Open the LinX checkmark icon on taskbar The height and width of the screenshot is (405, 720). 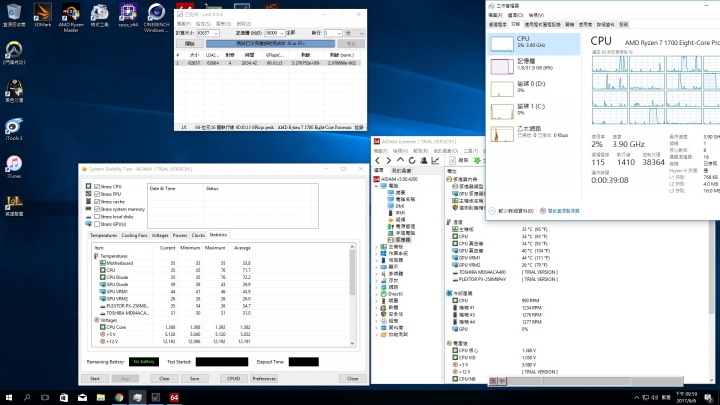click(x=156, y=397)
